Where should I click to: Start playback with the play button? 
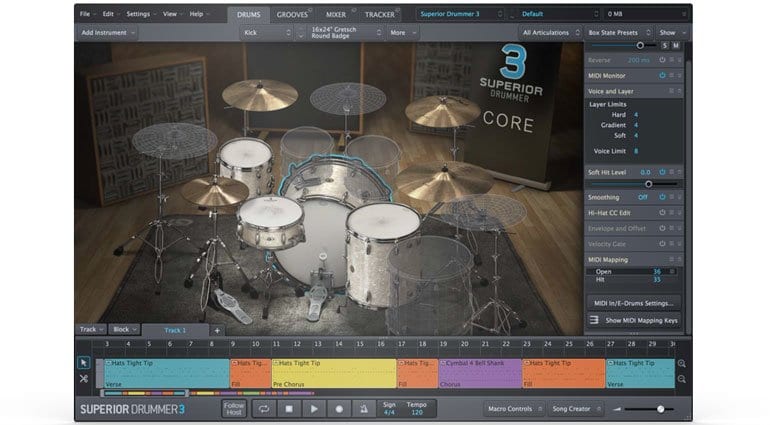click(314, 409)
